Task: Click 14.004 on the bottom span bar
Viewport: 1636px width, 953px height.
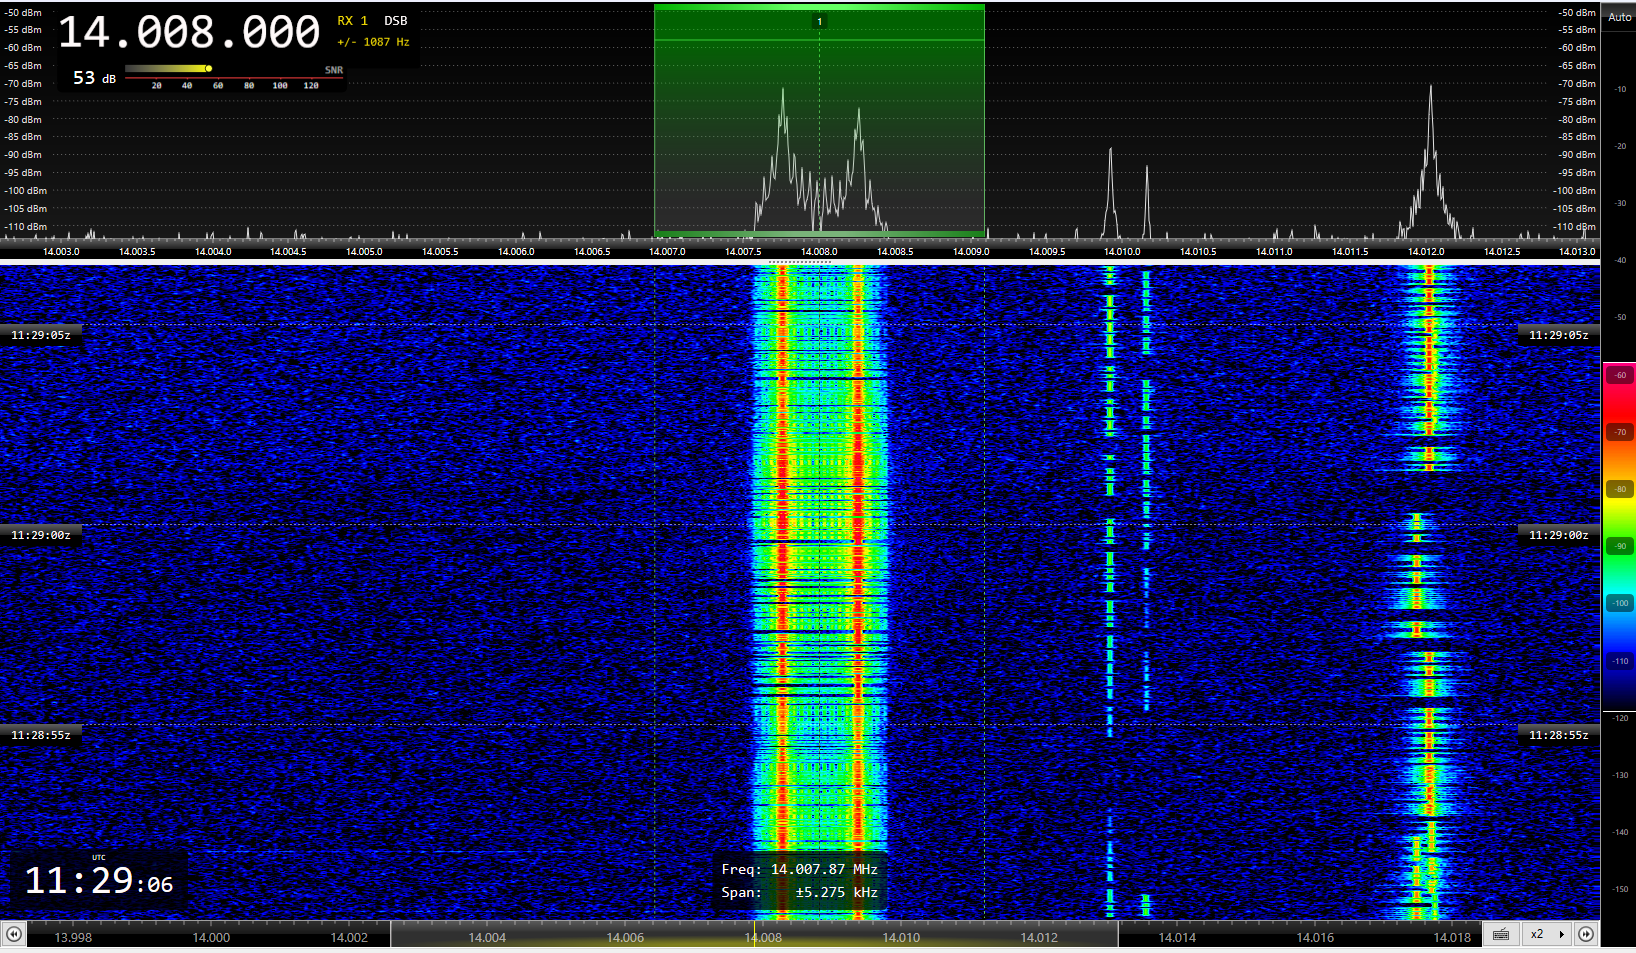Action: pos(487,938)
